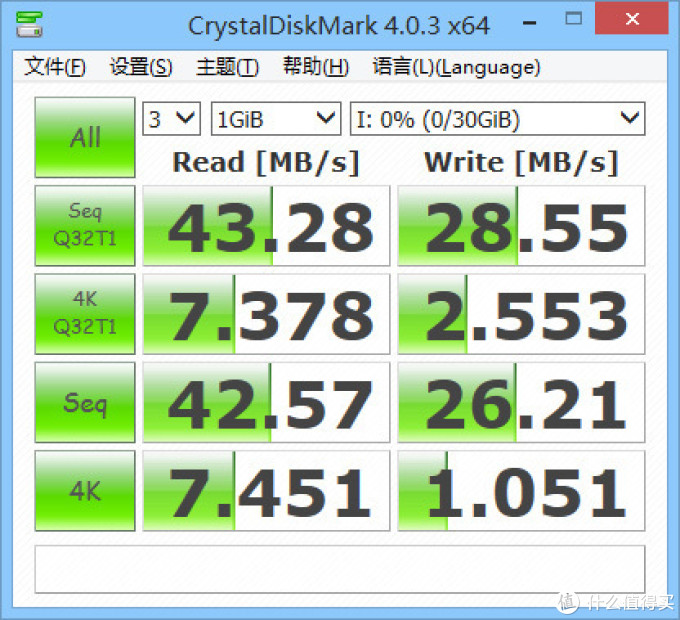Run all benchmarks with the All button

[x=85, y=137]
